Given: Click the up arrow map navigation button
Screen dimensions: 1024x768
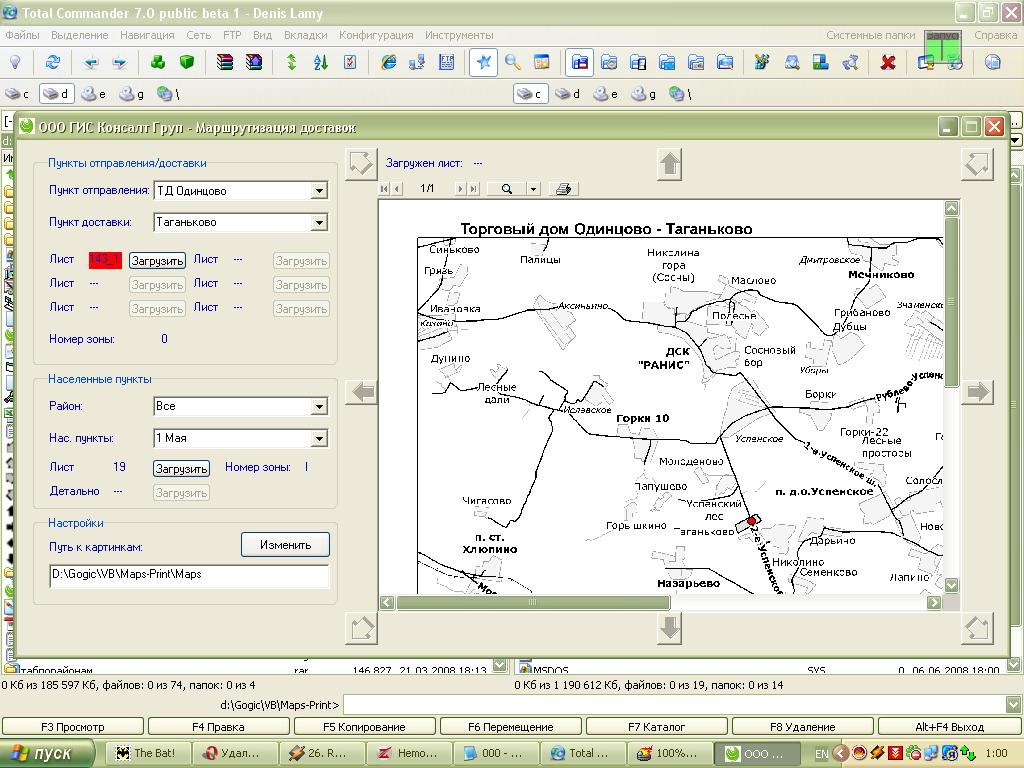Looking at the screenshot, I should pyautogui.click(x=670, y=164).
